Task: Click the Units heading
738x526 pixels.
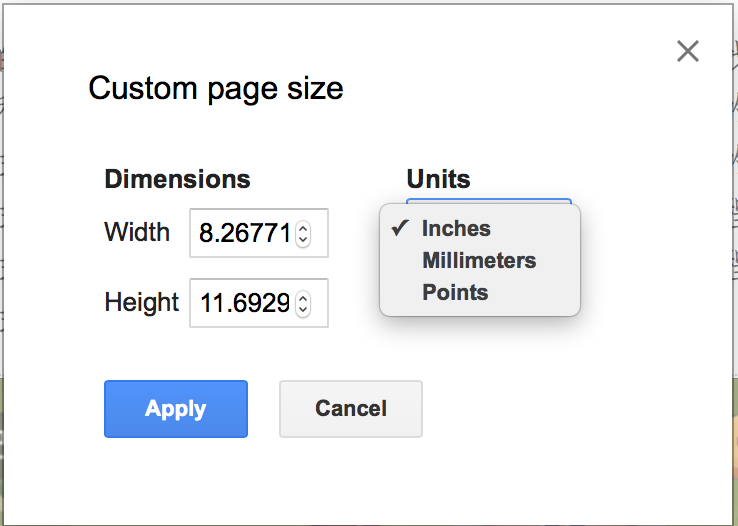Action: pyautogui.click(x=438, y=179)
